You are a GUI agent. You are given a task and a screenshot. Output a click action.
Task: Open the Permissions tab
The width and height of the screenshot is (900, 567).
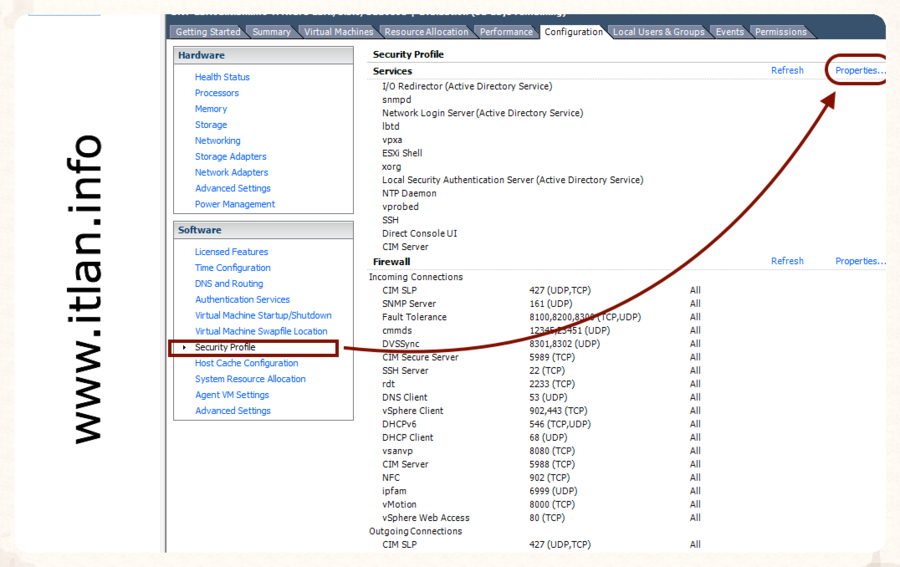781,32
